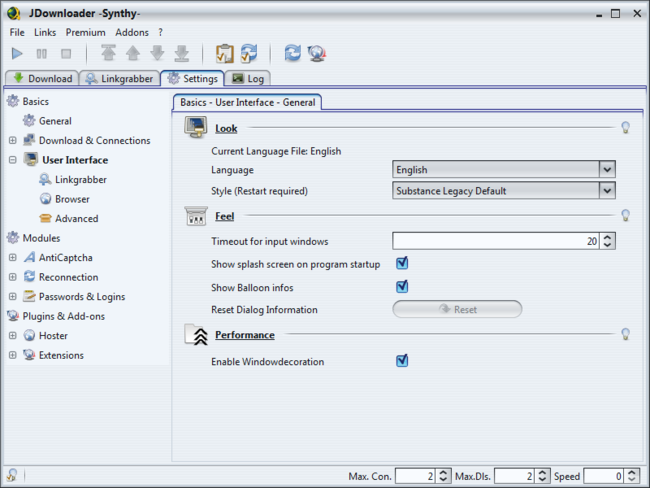
Task: Move selection down one position icon
Action: (x=158, y=53)
